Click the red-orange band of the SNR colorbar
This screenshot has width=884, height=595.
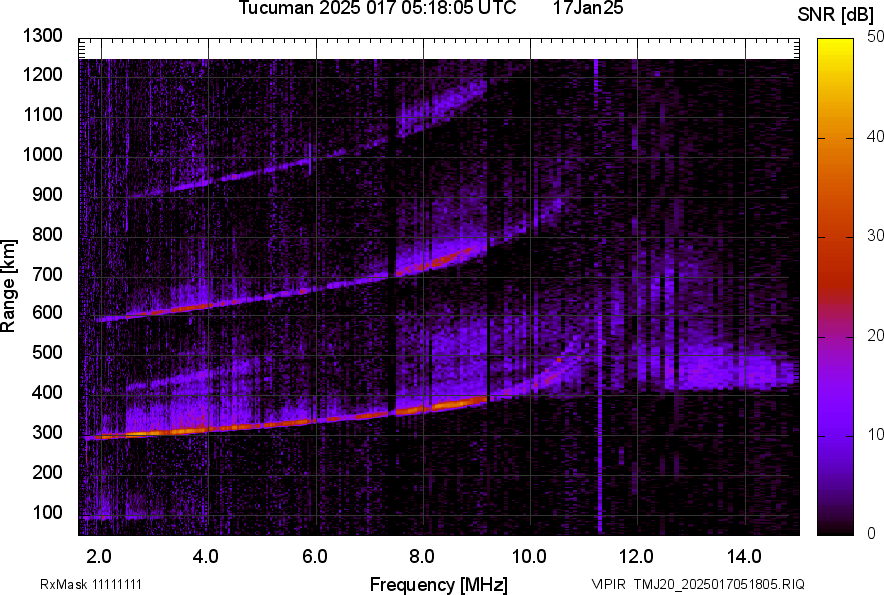click(x=836, y=240)
